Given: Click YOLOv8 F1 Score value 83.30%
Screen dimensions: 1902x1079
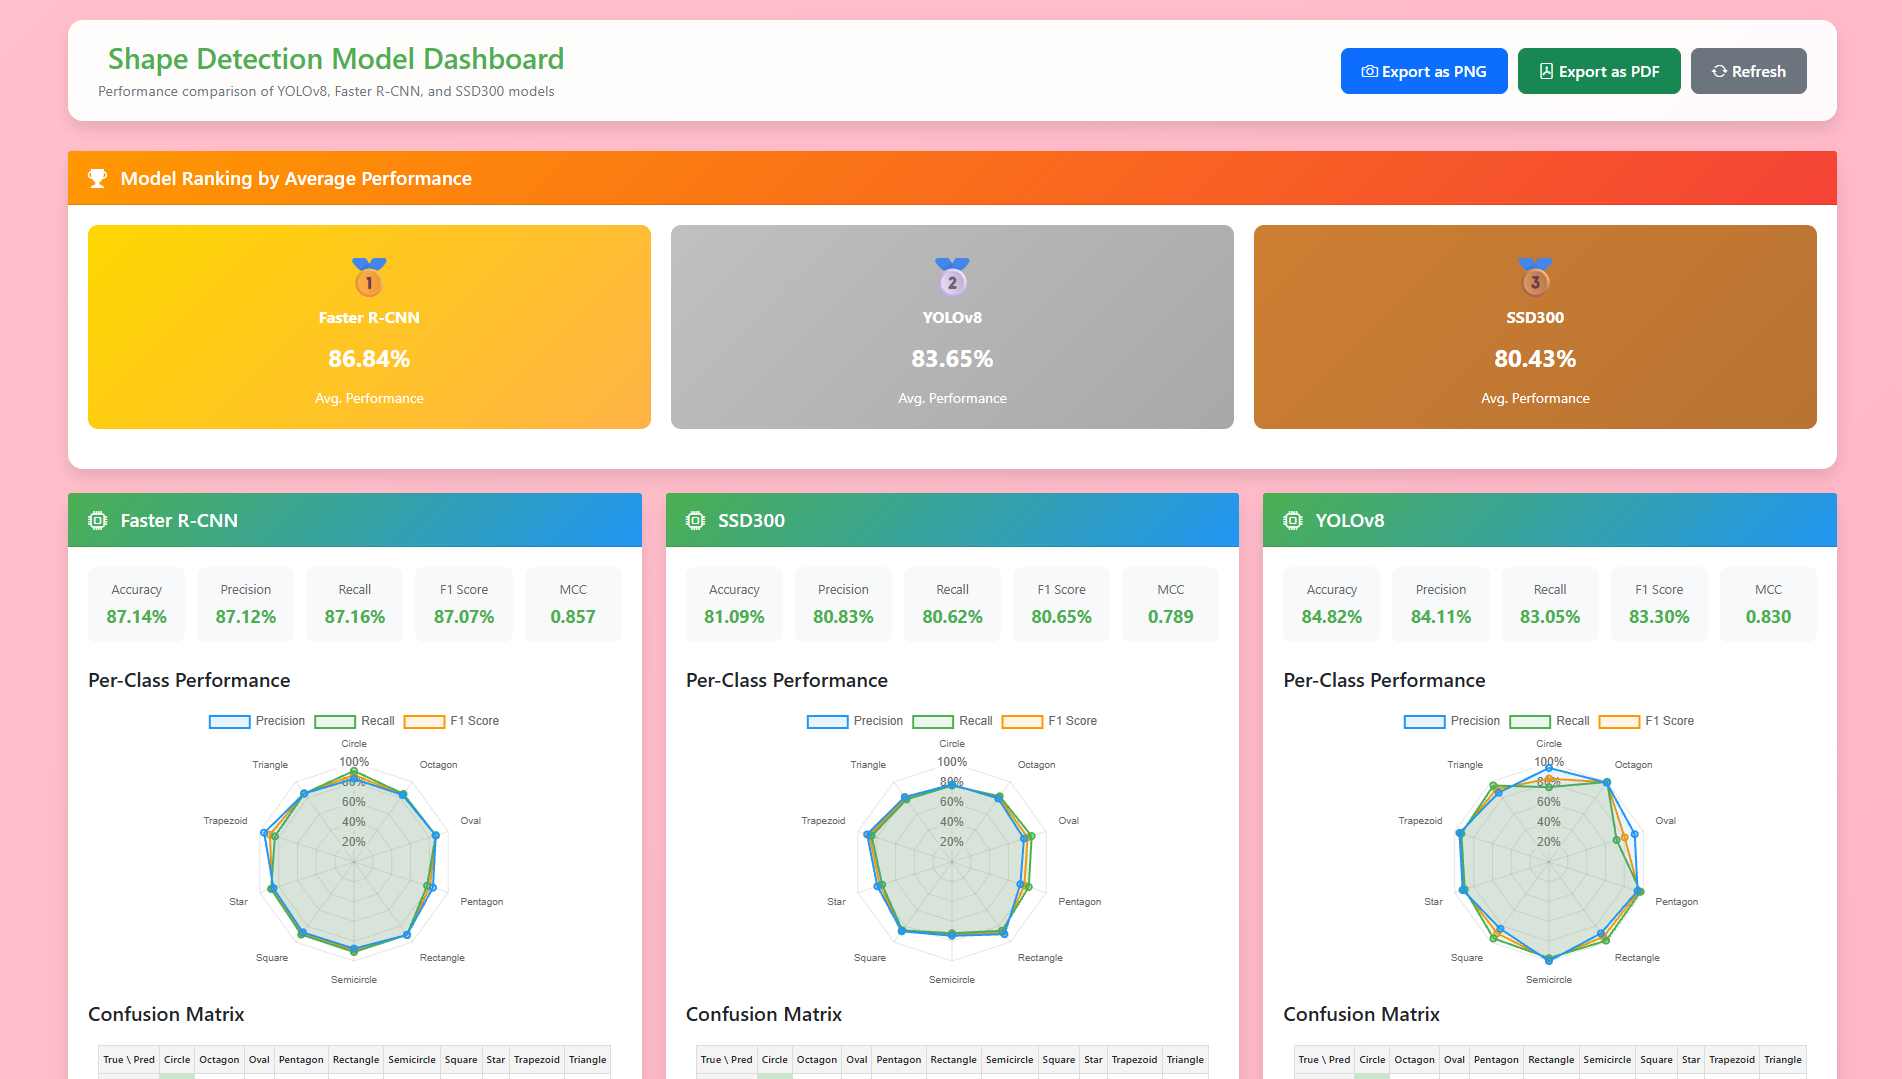Looking at the screenshot, I should click(x=1659, y=617).
